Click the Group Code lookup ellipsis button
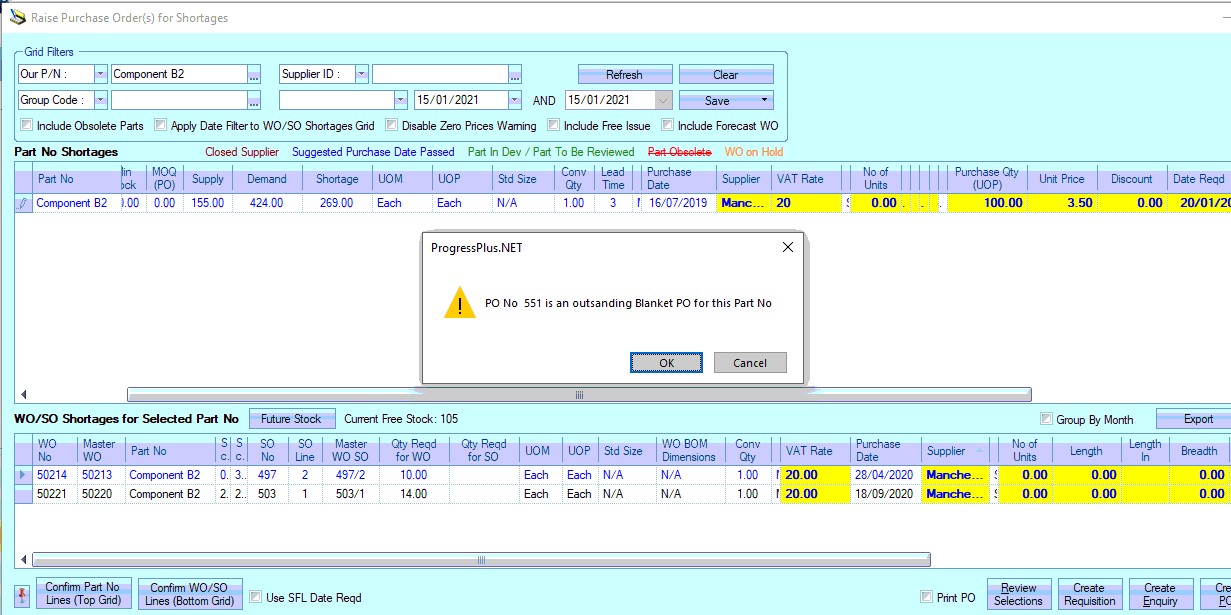Image resolution: width=1231 pixels, height=615 pixels. point(254,100)
